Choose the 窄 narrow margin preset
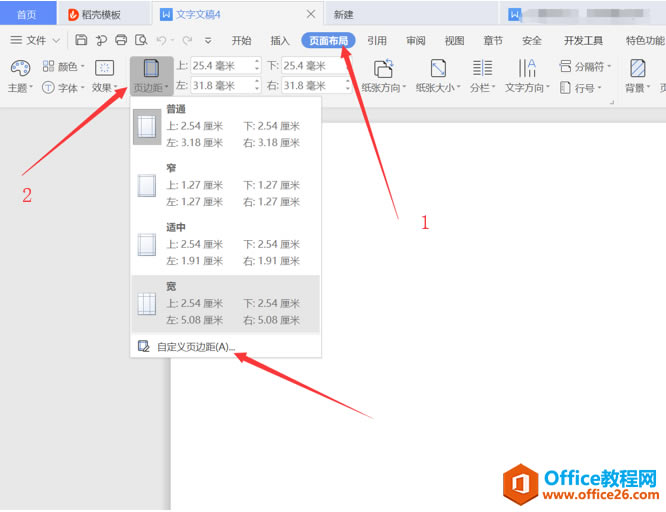Screen dimensions: 666x512 coord(226,185)
